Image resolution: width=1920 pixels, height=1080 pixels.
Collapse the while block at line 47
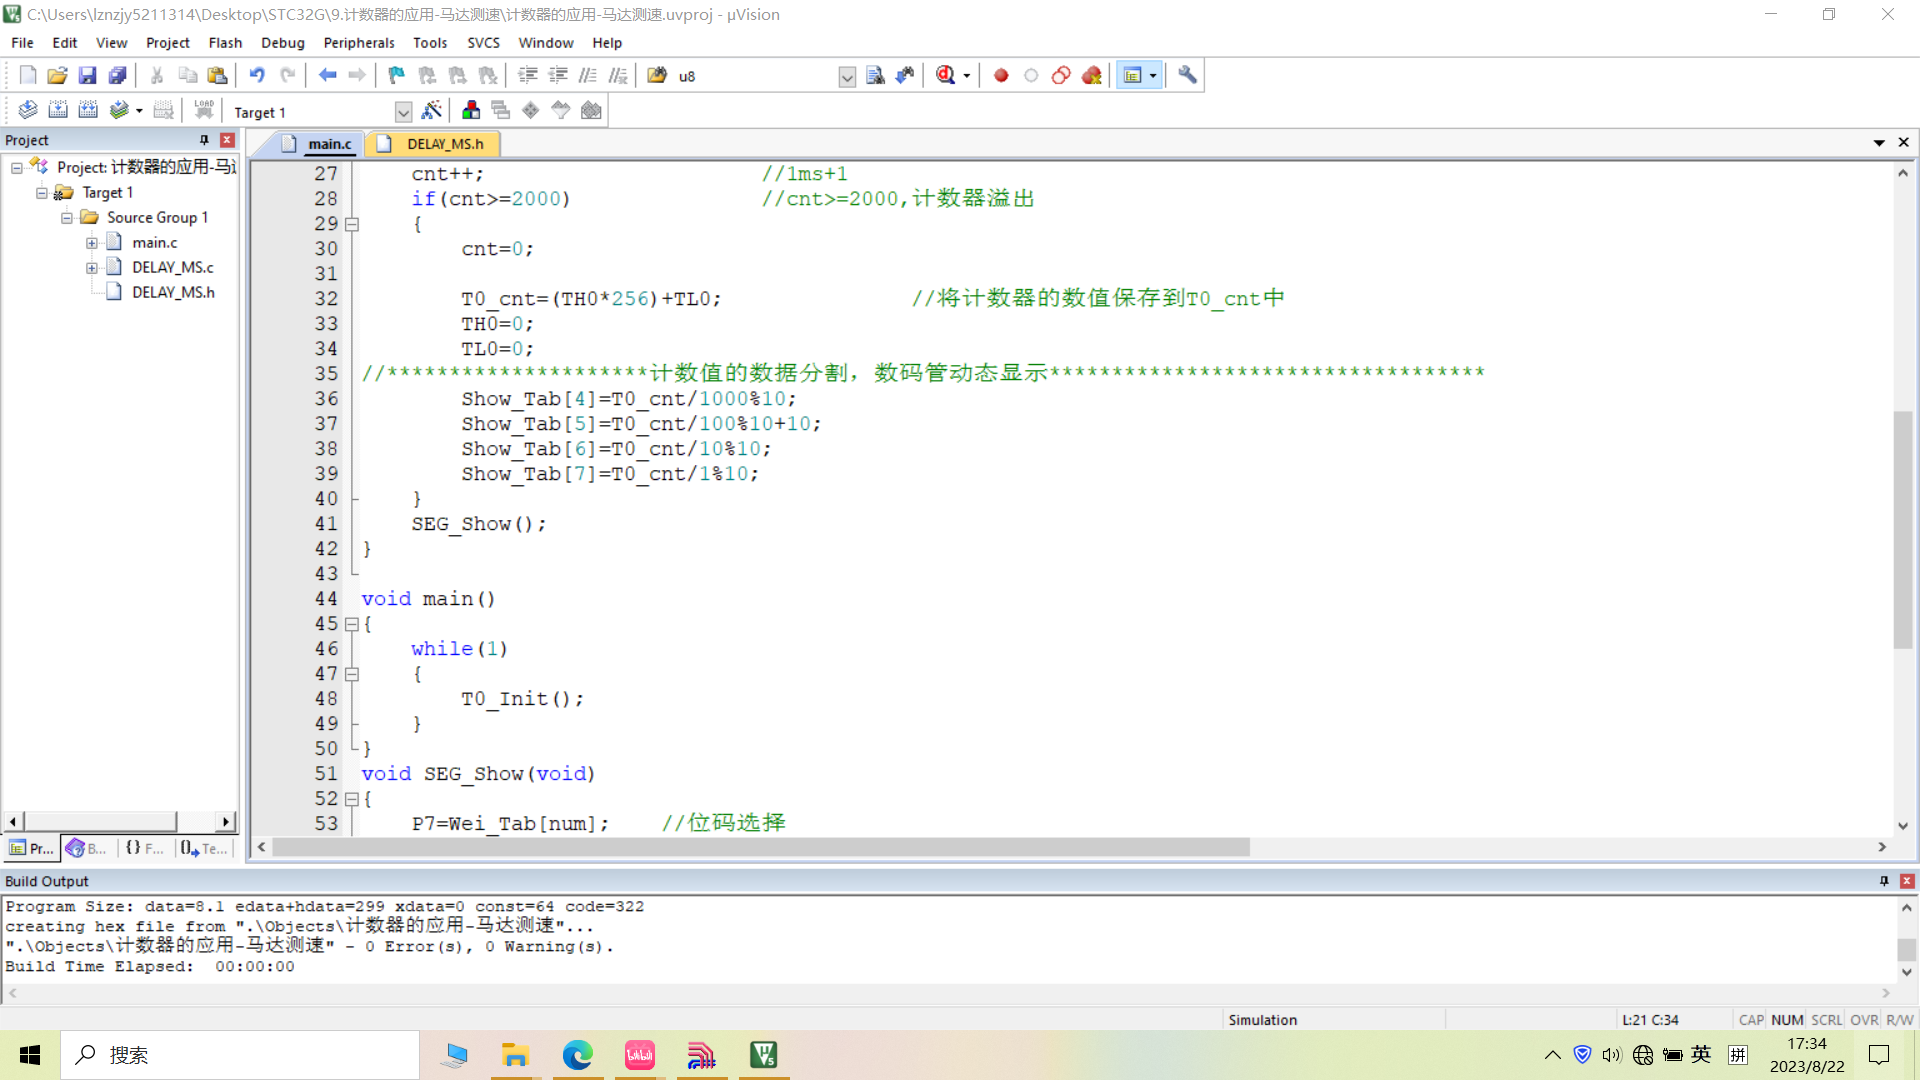(352, 674)
